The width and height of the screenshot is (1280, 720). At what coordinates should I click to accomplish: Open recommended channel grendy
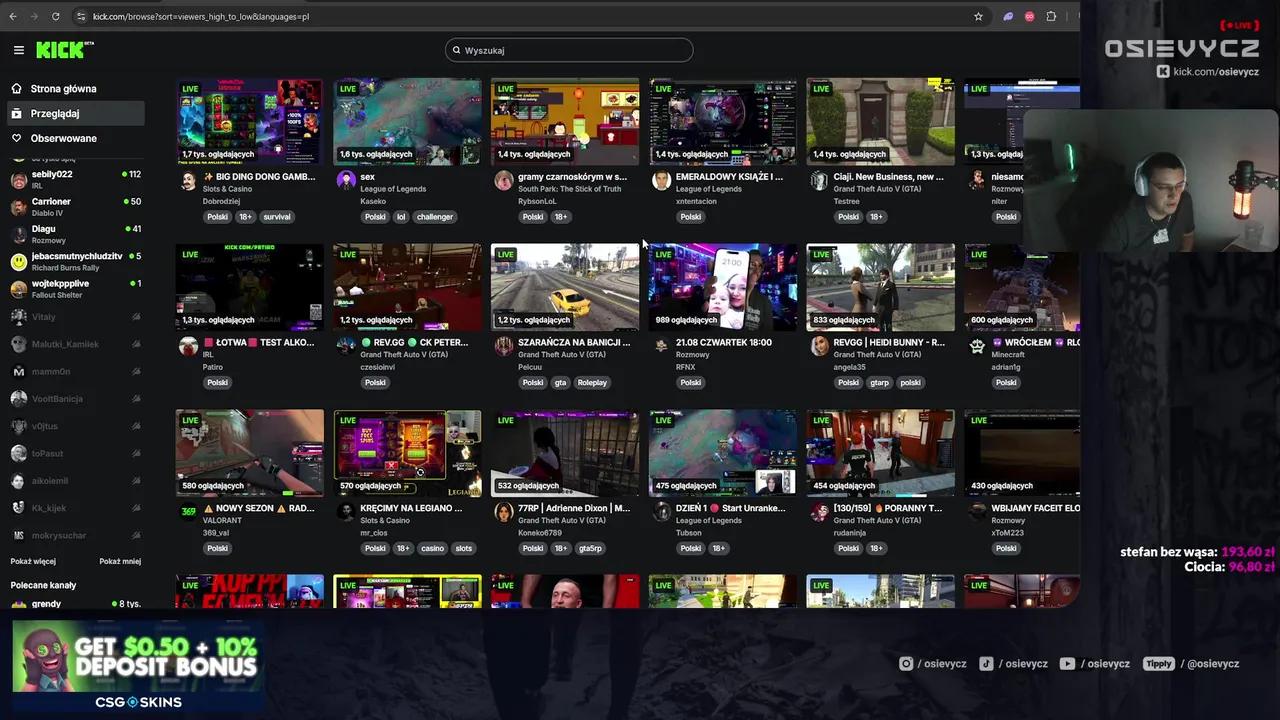(75, 604)
